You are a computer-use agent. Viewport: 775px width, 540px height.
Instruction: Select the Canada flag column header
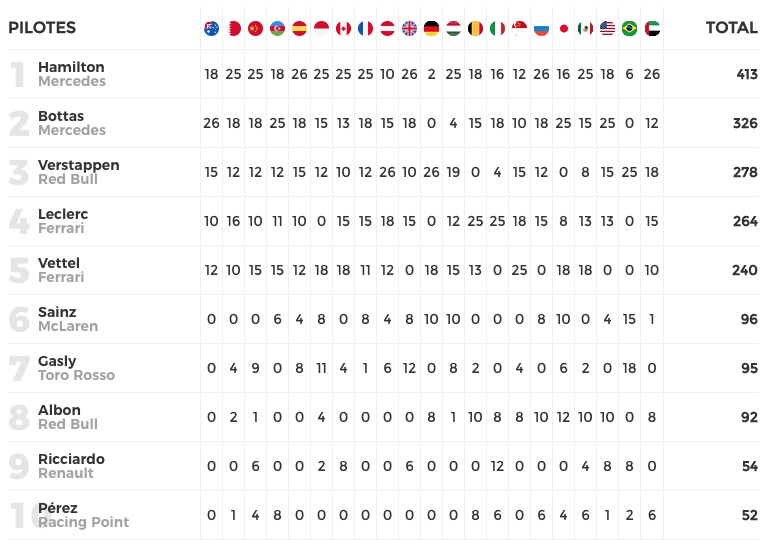click(x=343, y=28)
